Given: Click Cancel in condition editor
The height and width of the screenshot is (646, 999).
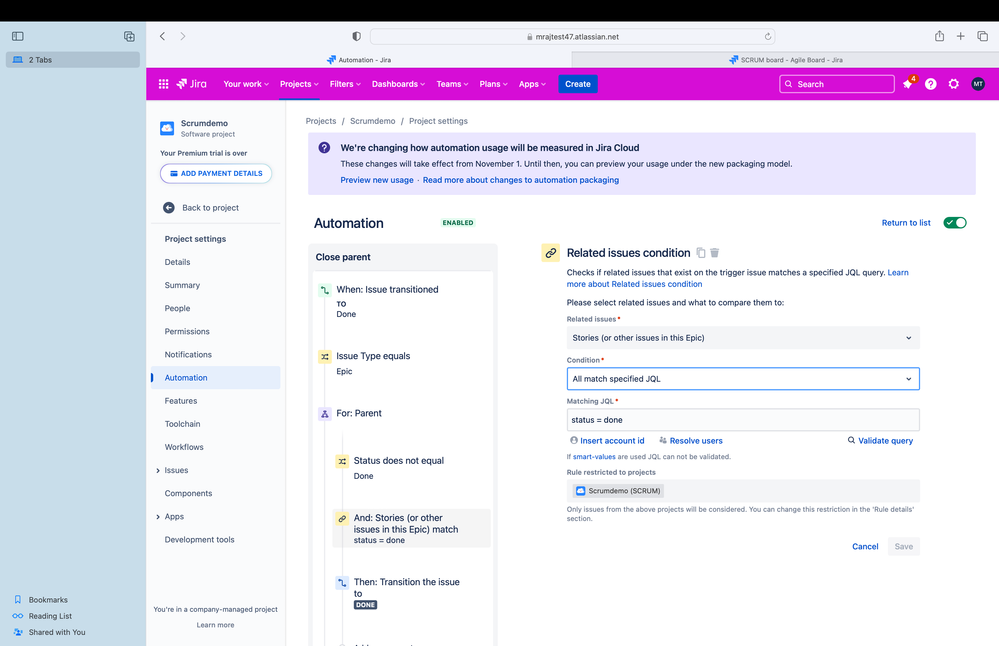Looking at the screenshot, I should (x=865, y=547).
